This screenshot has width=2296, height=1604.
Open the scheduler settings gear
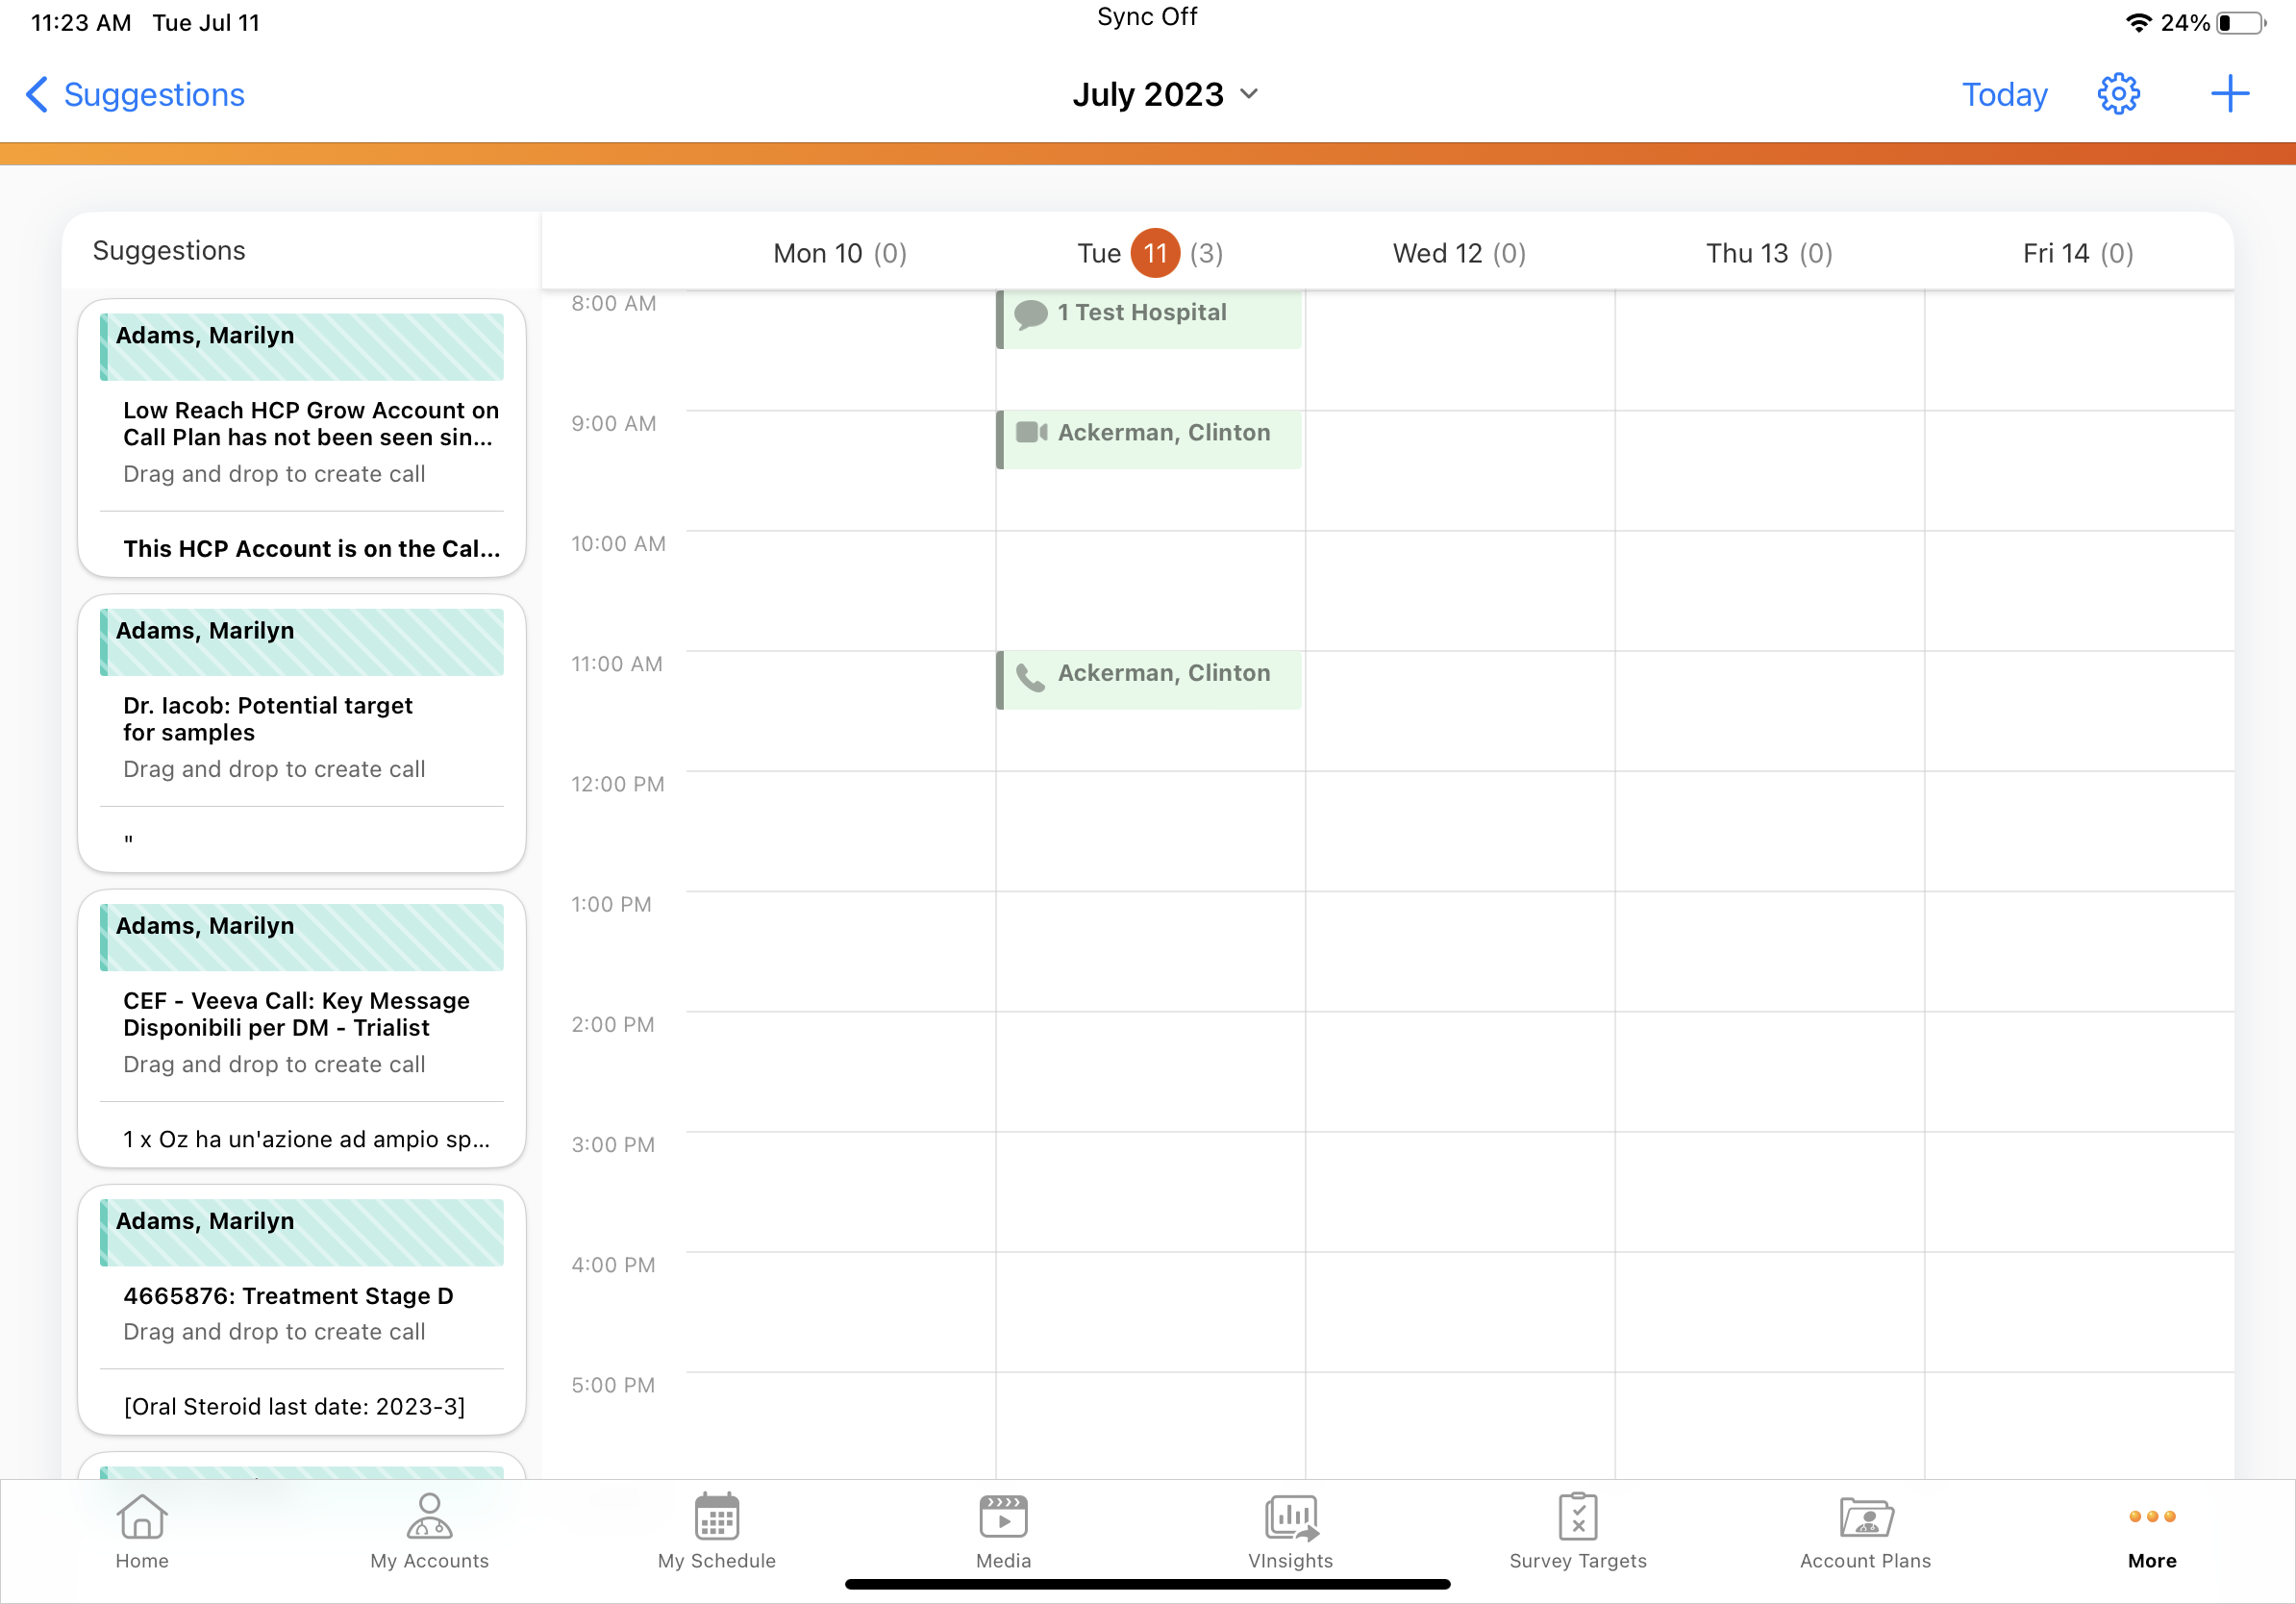coord(2117,94)
